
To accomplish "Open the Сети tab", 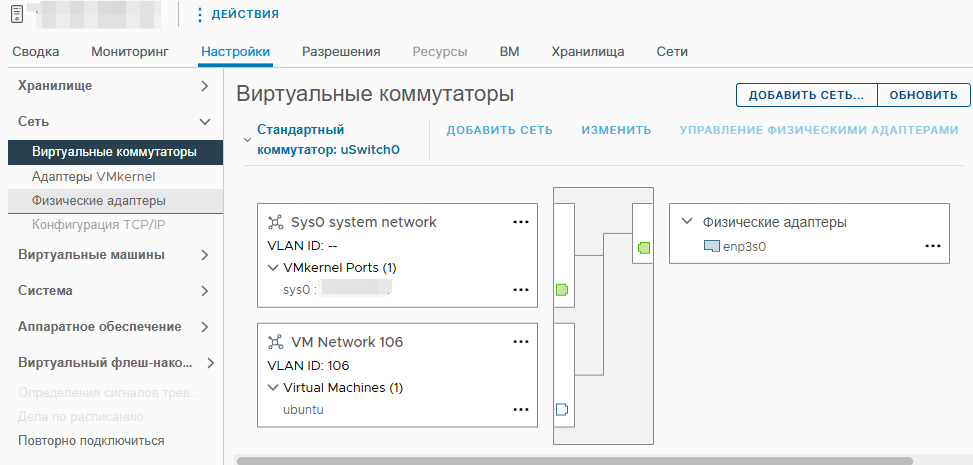I will point(672,52).
